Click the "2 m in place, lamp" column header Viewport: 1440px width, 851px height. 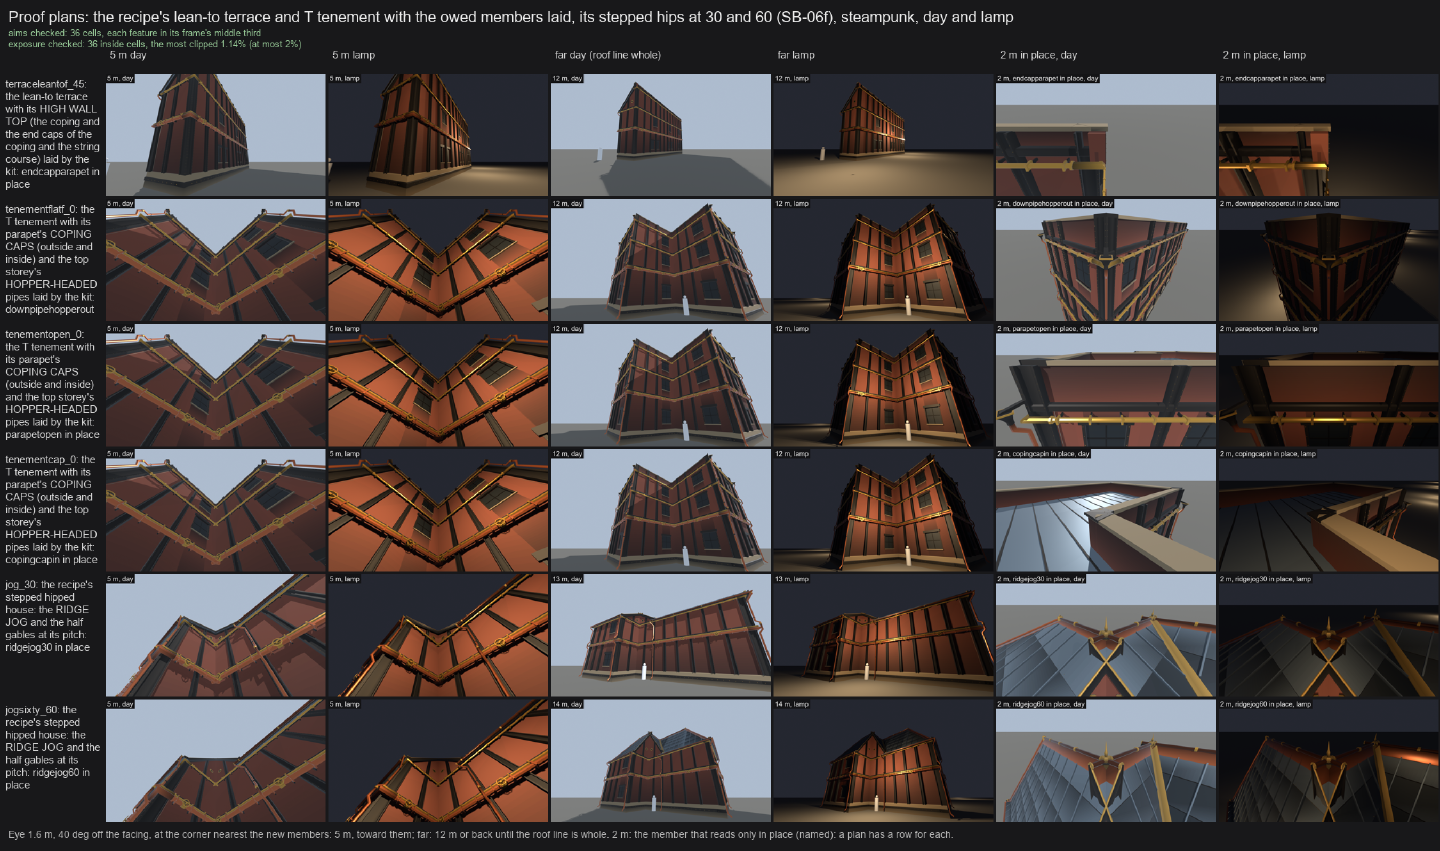[1264, 55]
